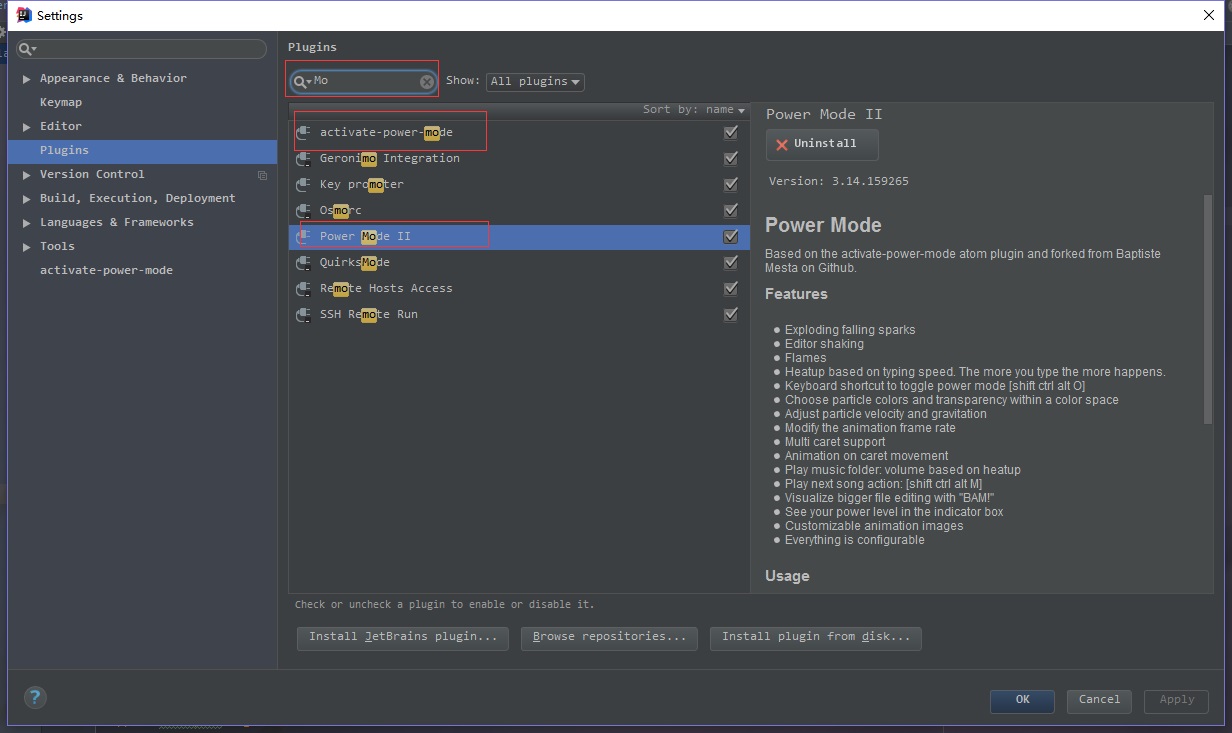This screenshot has width=1232, height=733.
Task: Select the Osmorc plugin row
Action: [518, 211]
